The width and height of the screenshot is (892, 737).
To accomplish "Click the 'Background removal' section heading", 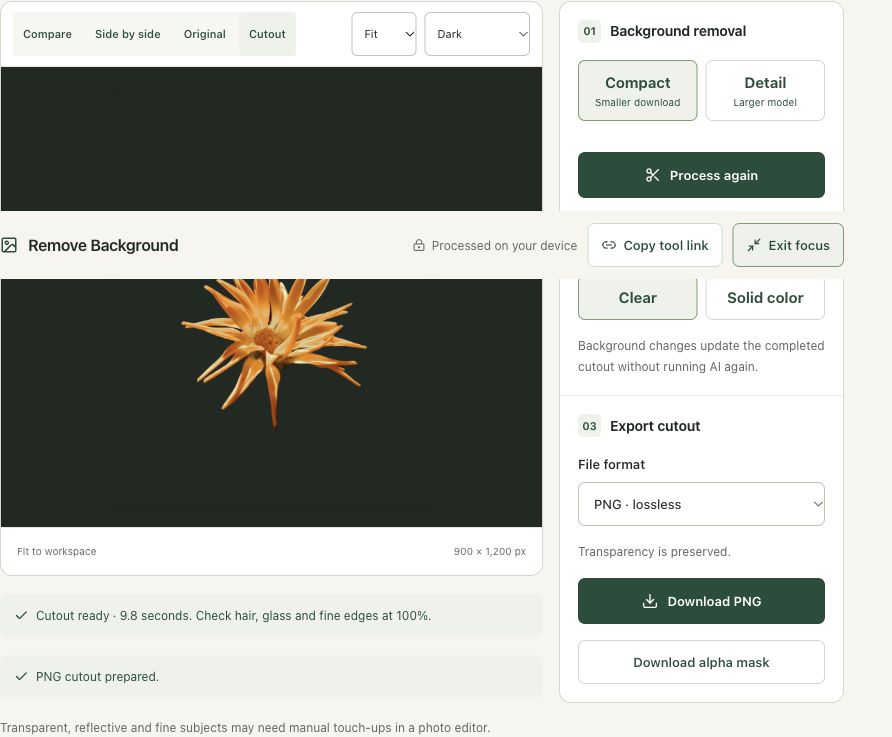I will coord(678,31).
